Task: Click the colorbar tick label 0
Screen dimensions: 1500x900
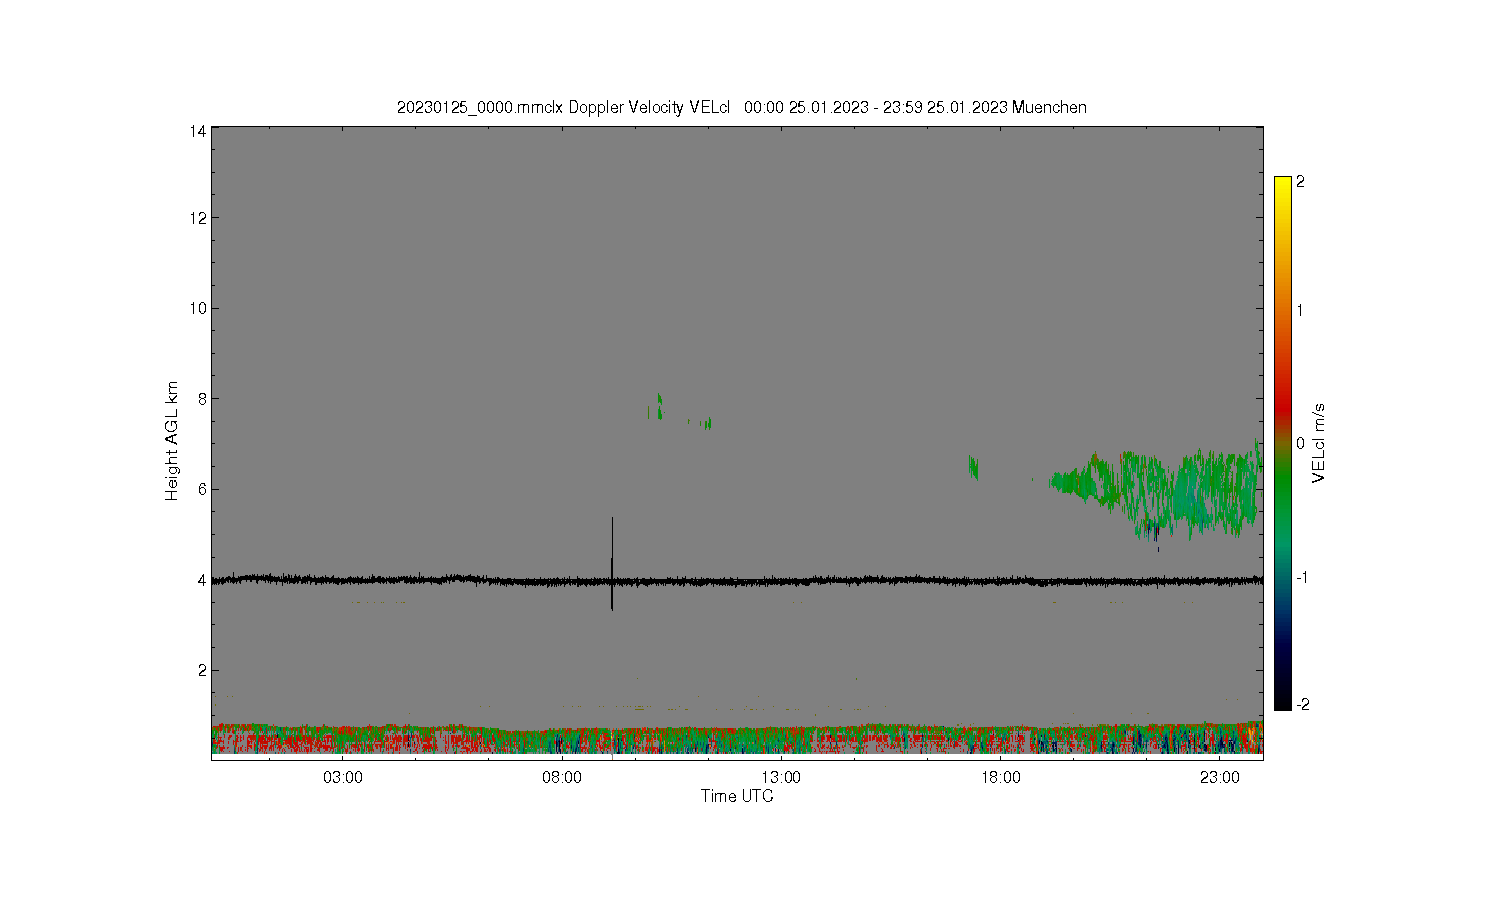Action: point(1301,444)
